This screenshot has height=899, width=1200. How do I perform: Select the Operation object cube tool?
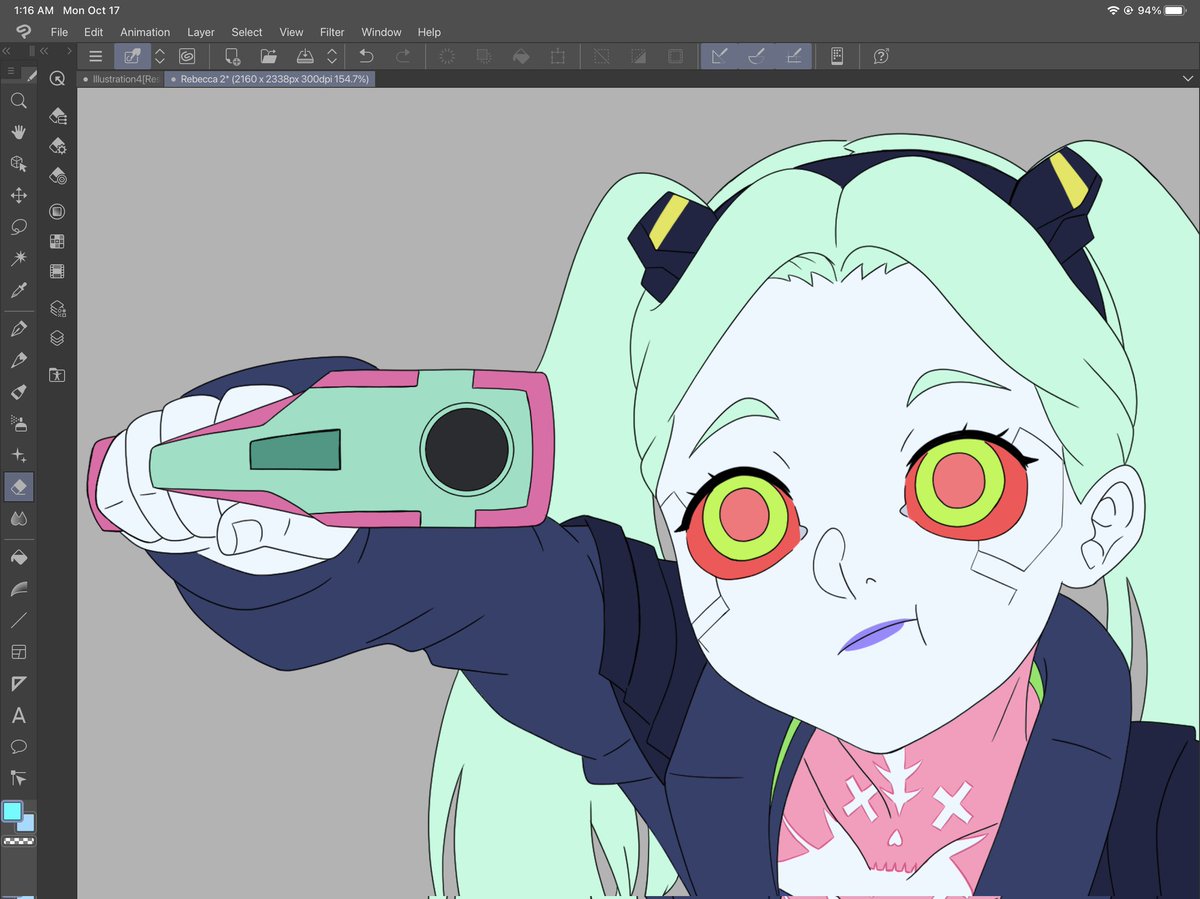click(x=18, y=163)
